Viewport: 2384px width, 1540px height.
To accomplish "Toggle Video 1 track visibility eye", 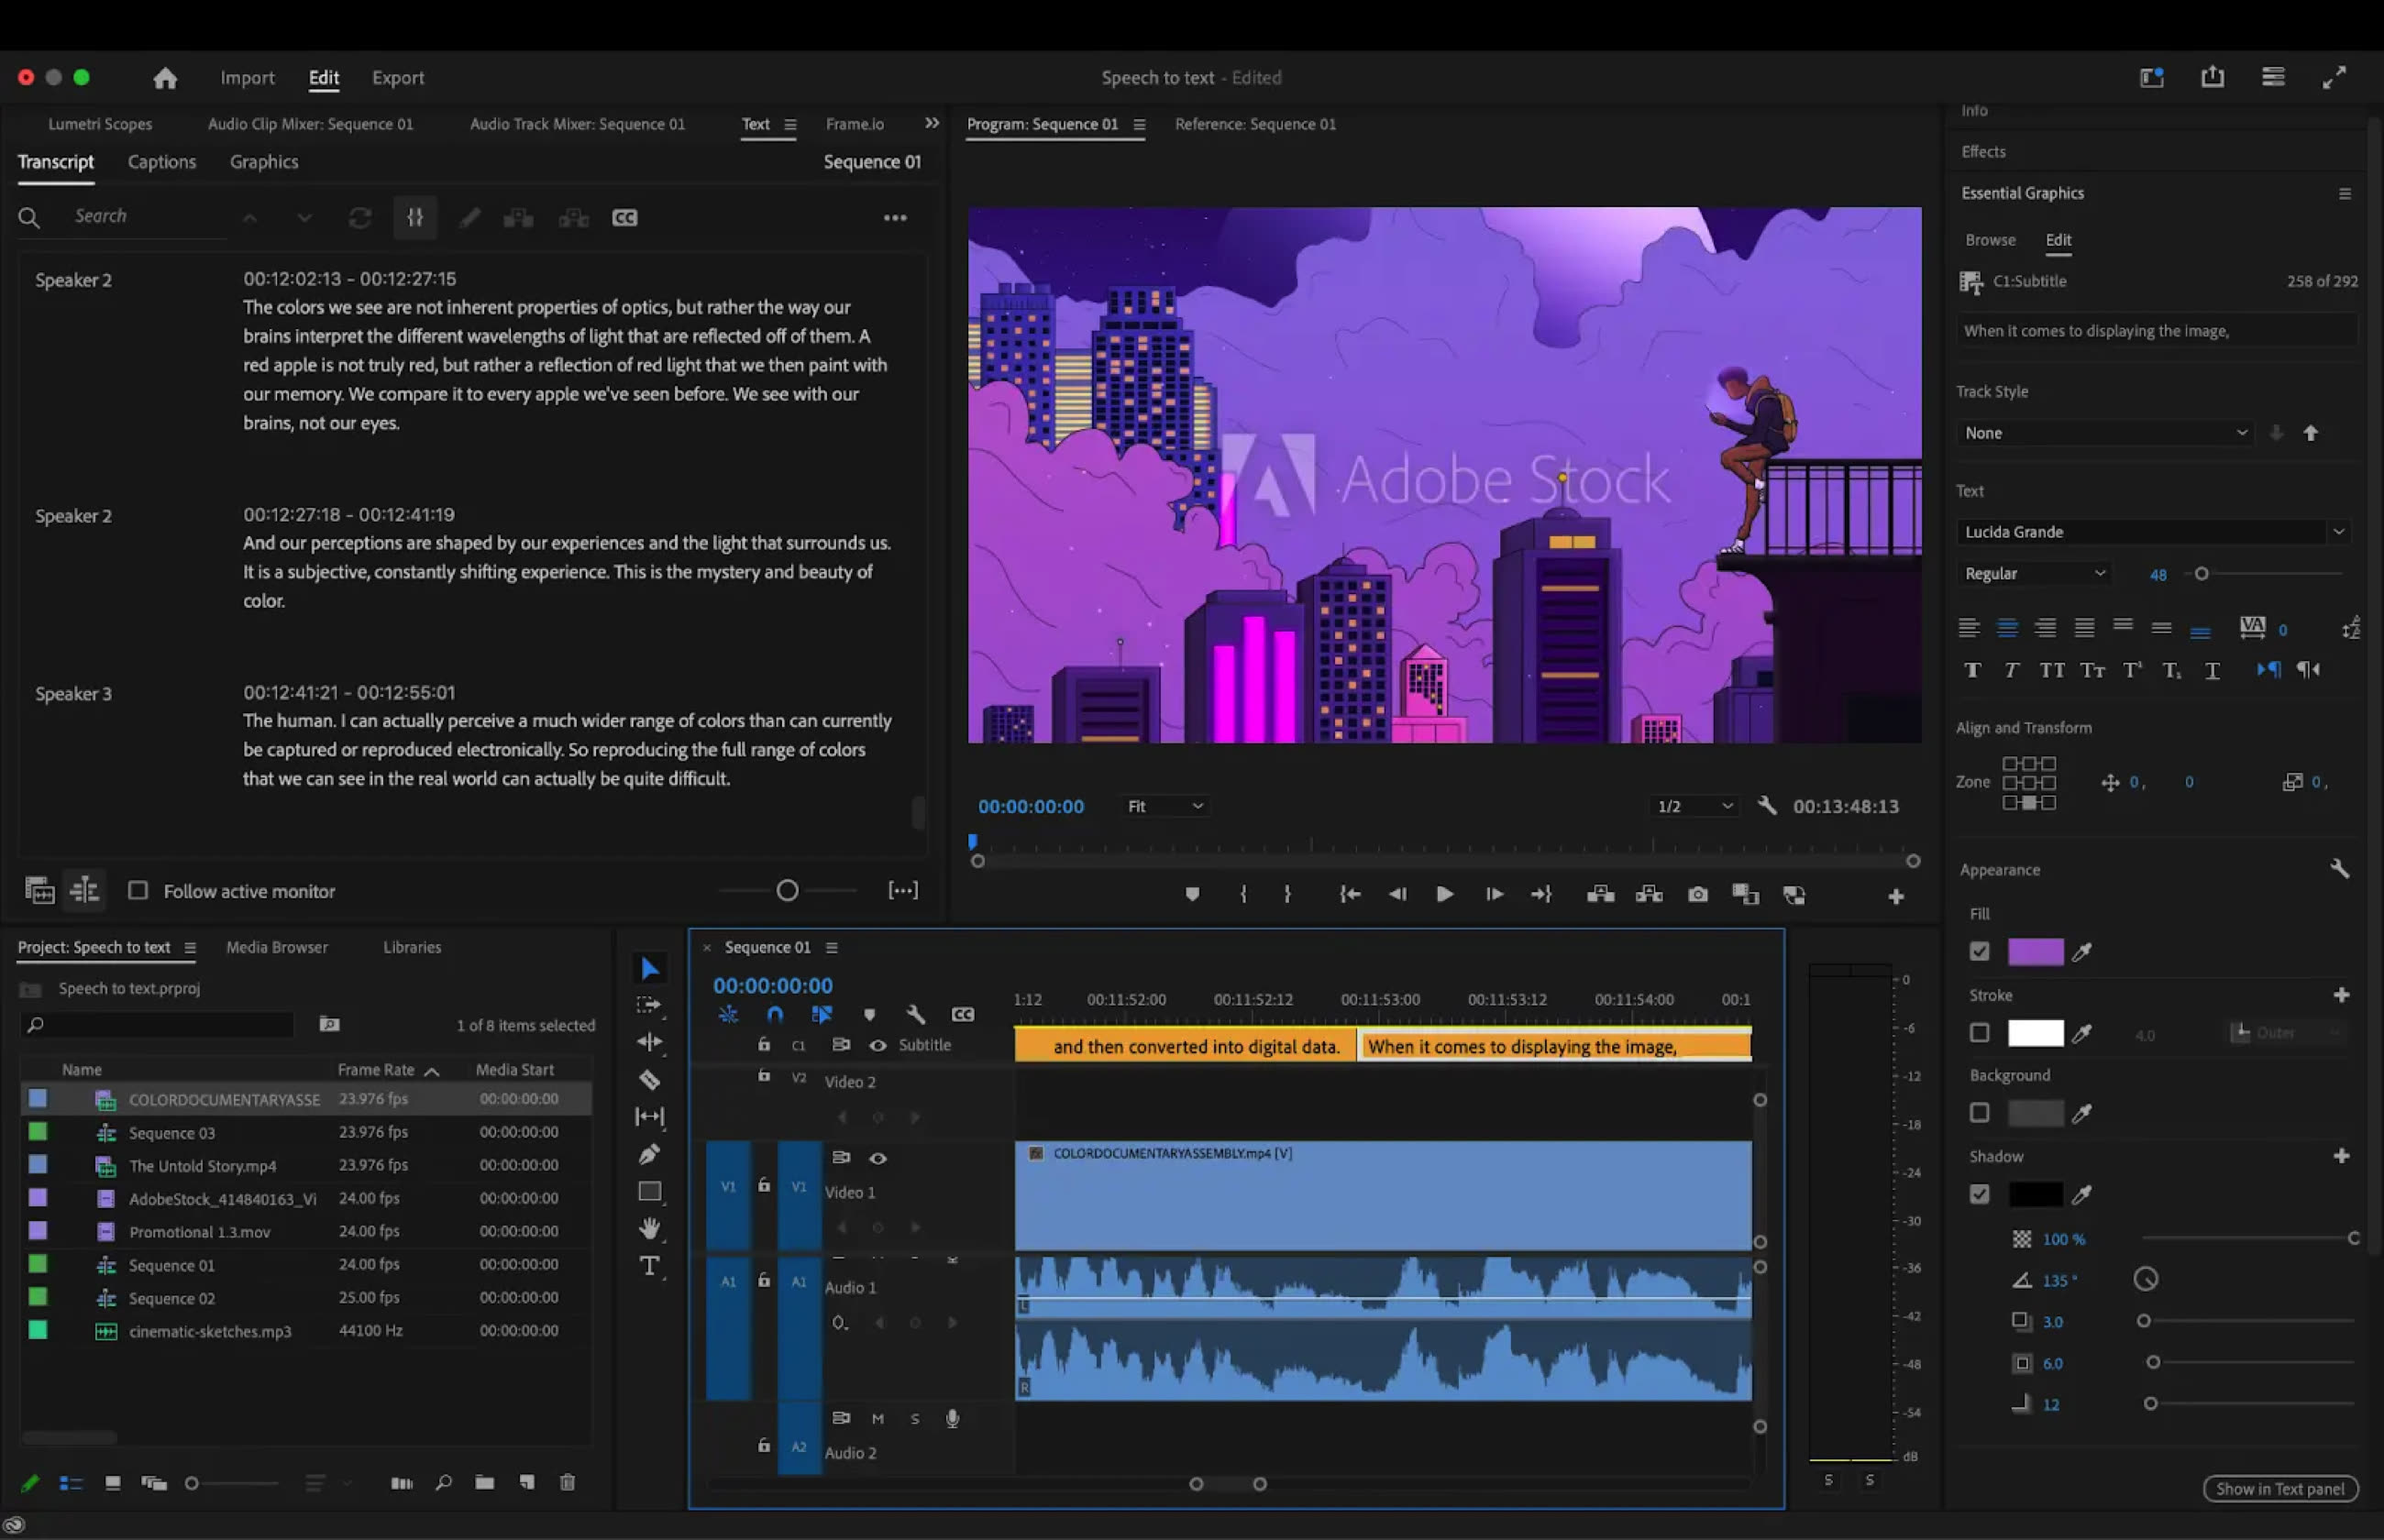I will click(x=877, y=1158).
